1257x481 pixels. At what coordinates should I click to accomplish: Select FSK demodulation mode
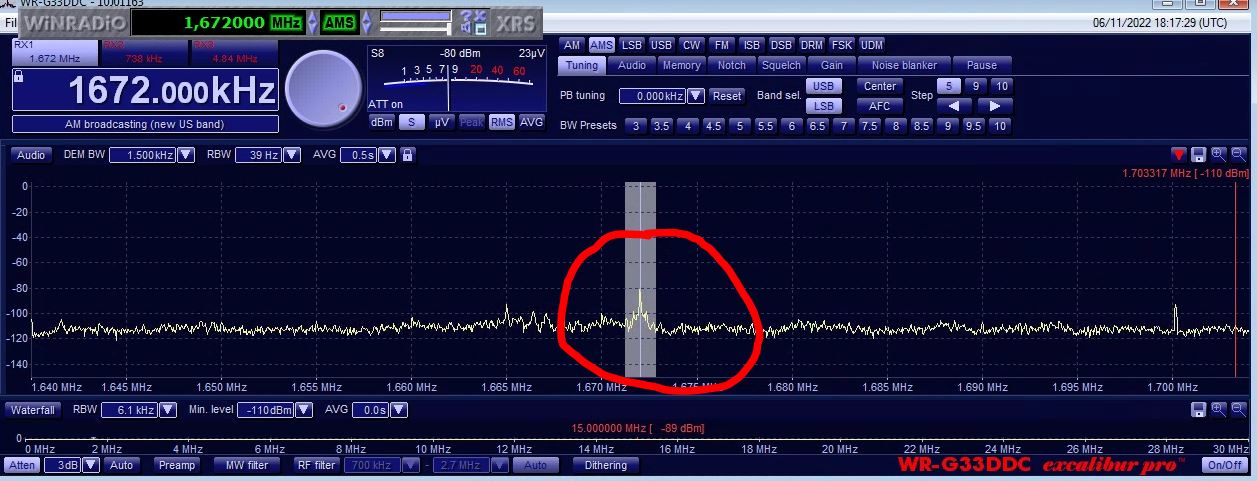841,45
